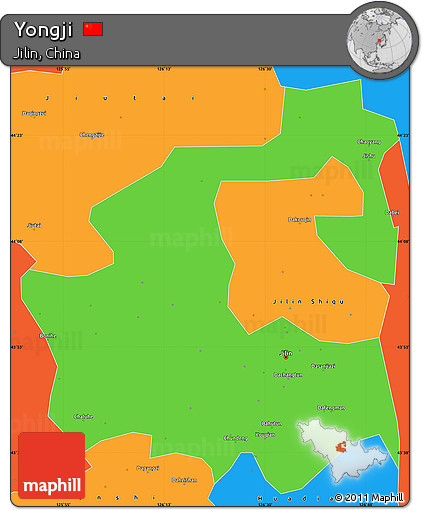Click the Jilin province inset map
423x510 pixels.
click(x=343, y=450)
